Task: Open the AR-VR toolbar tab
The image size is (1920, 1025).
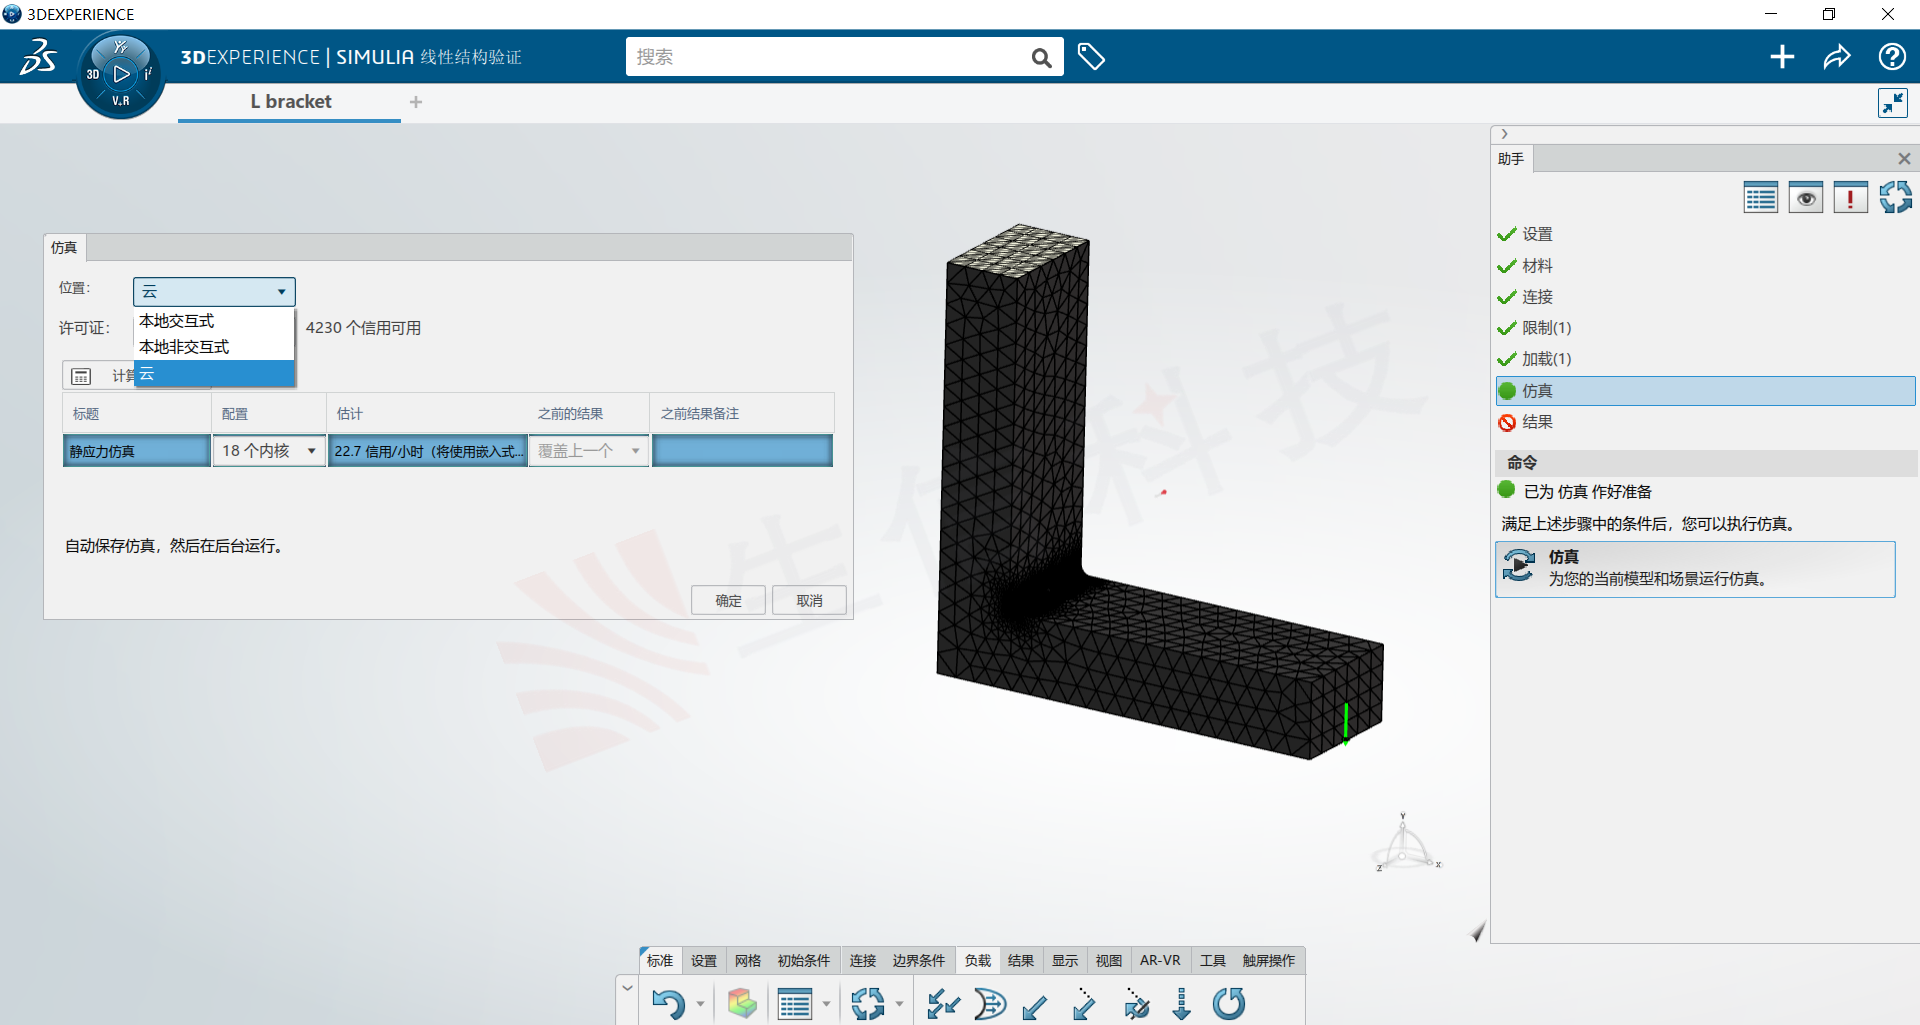Action: [x=1160, y=960]
